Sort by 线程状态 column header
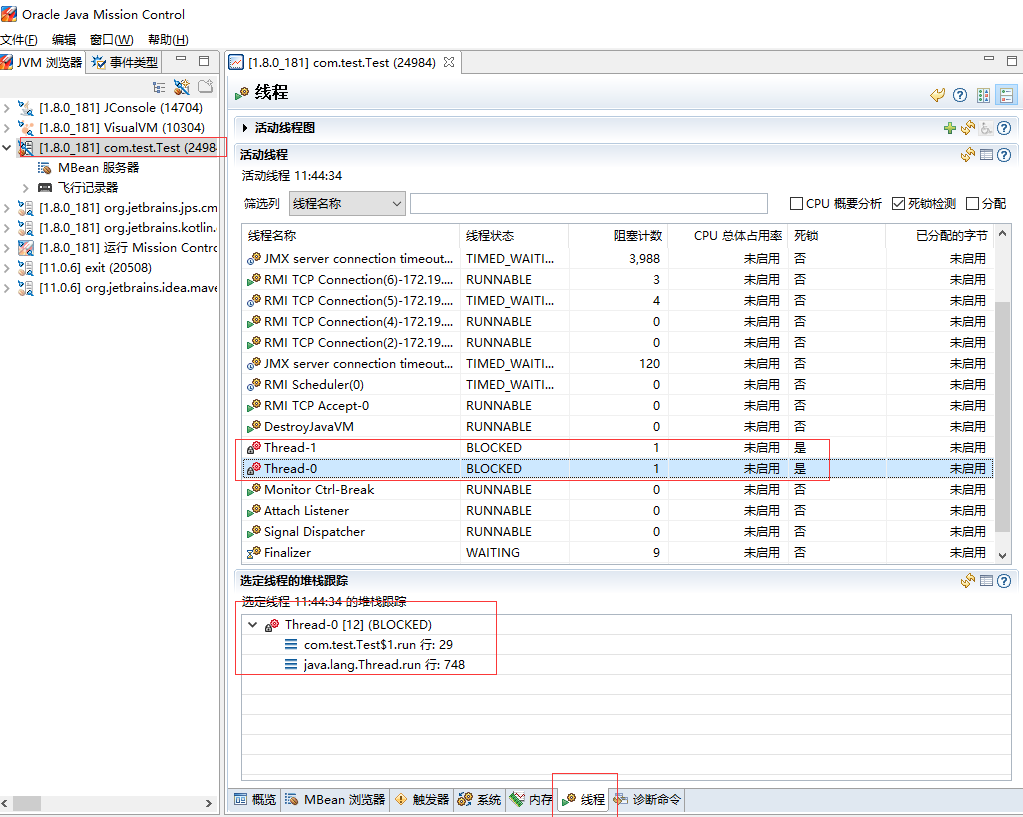This screenshot has width=1023, height=817. pos(514,236)
